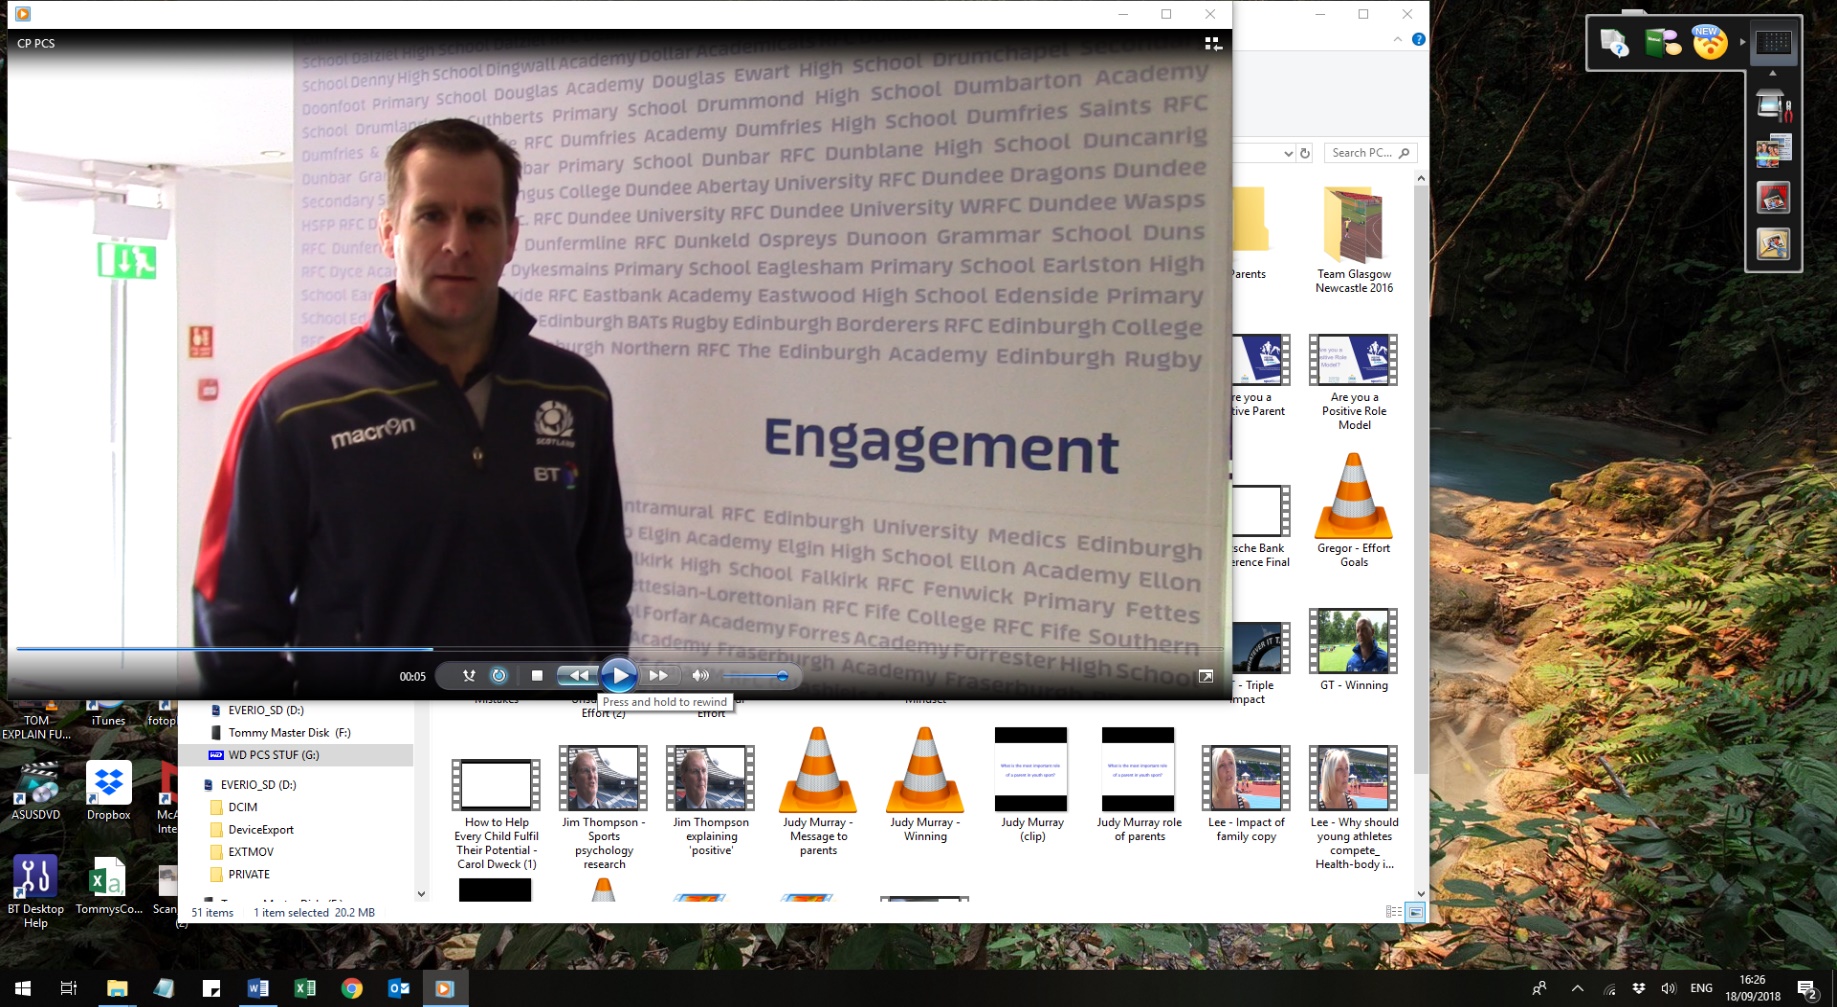Click navigation pane scroll down arrow
1837x1007 pixels.
tap(421, 894)
